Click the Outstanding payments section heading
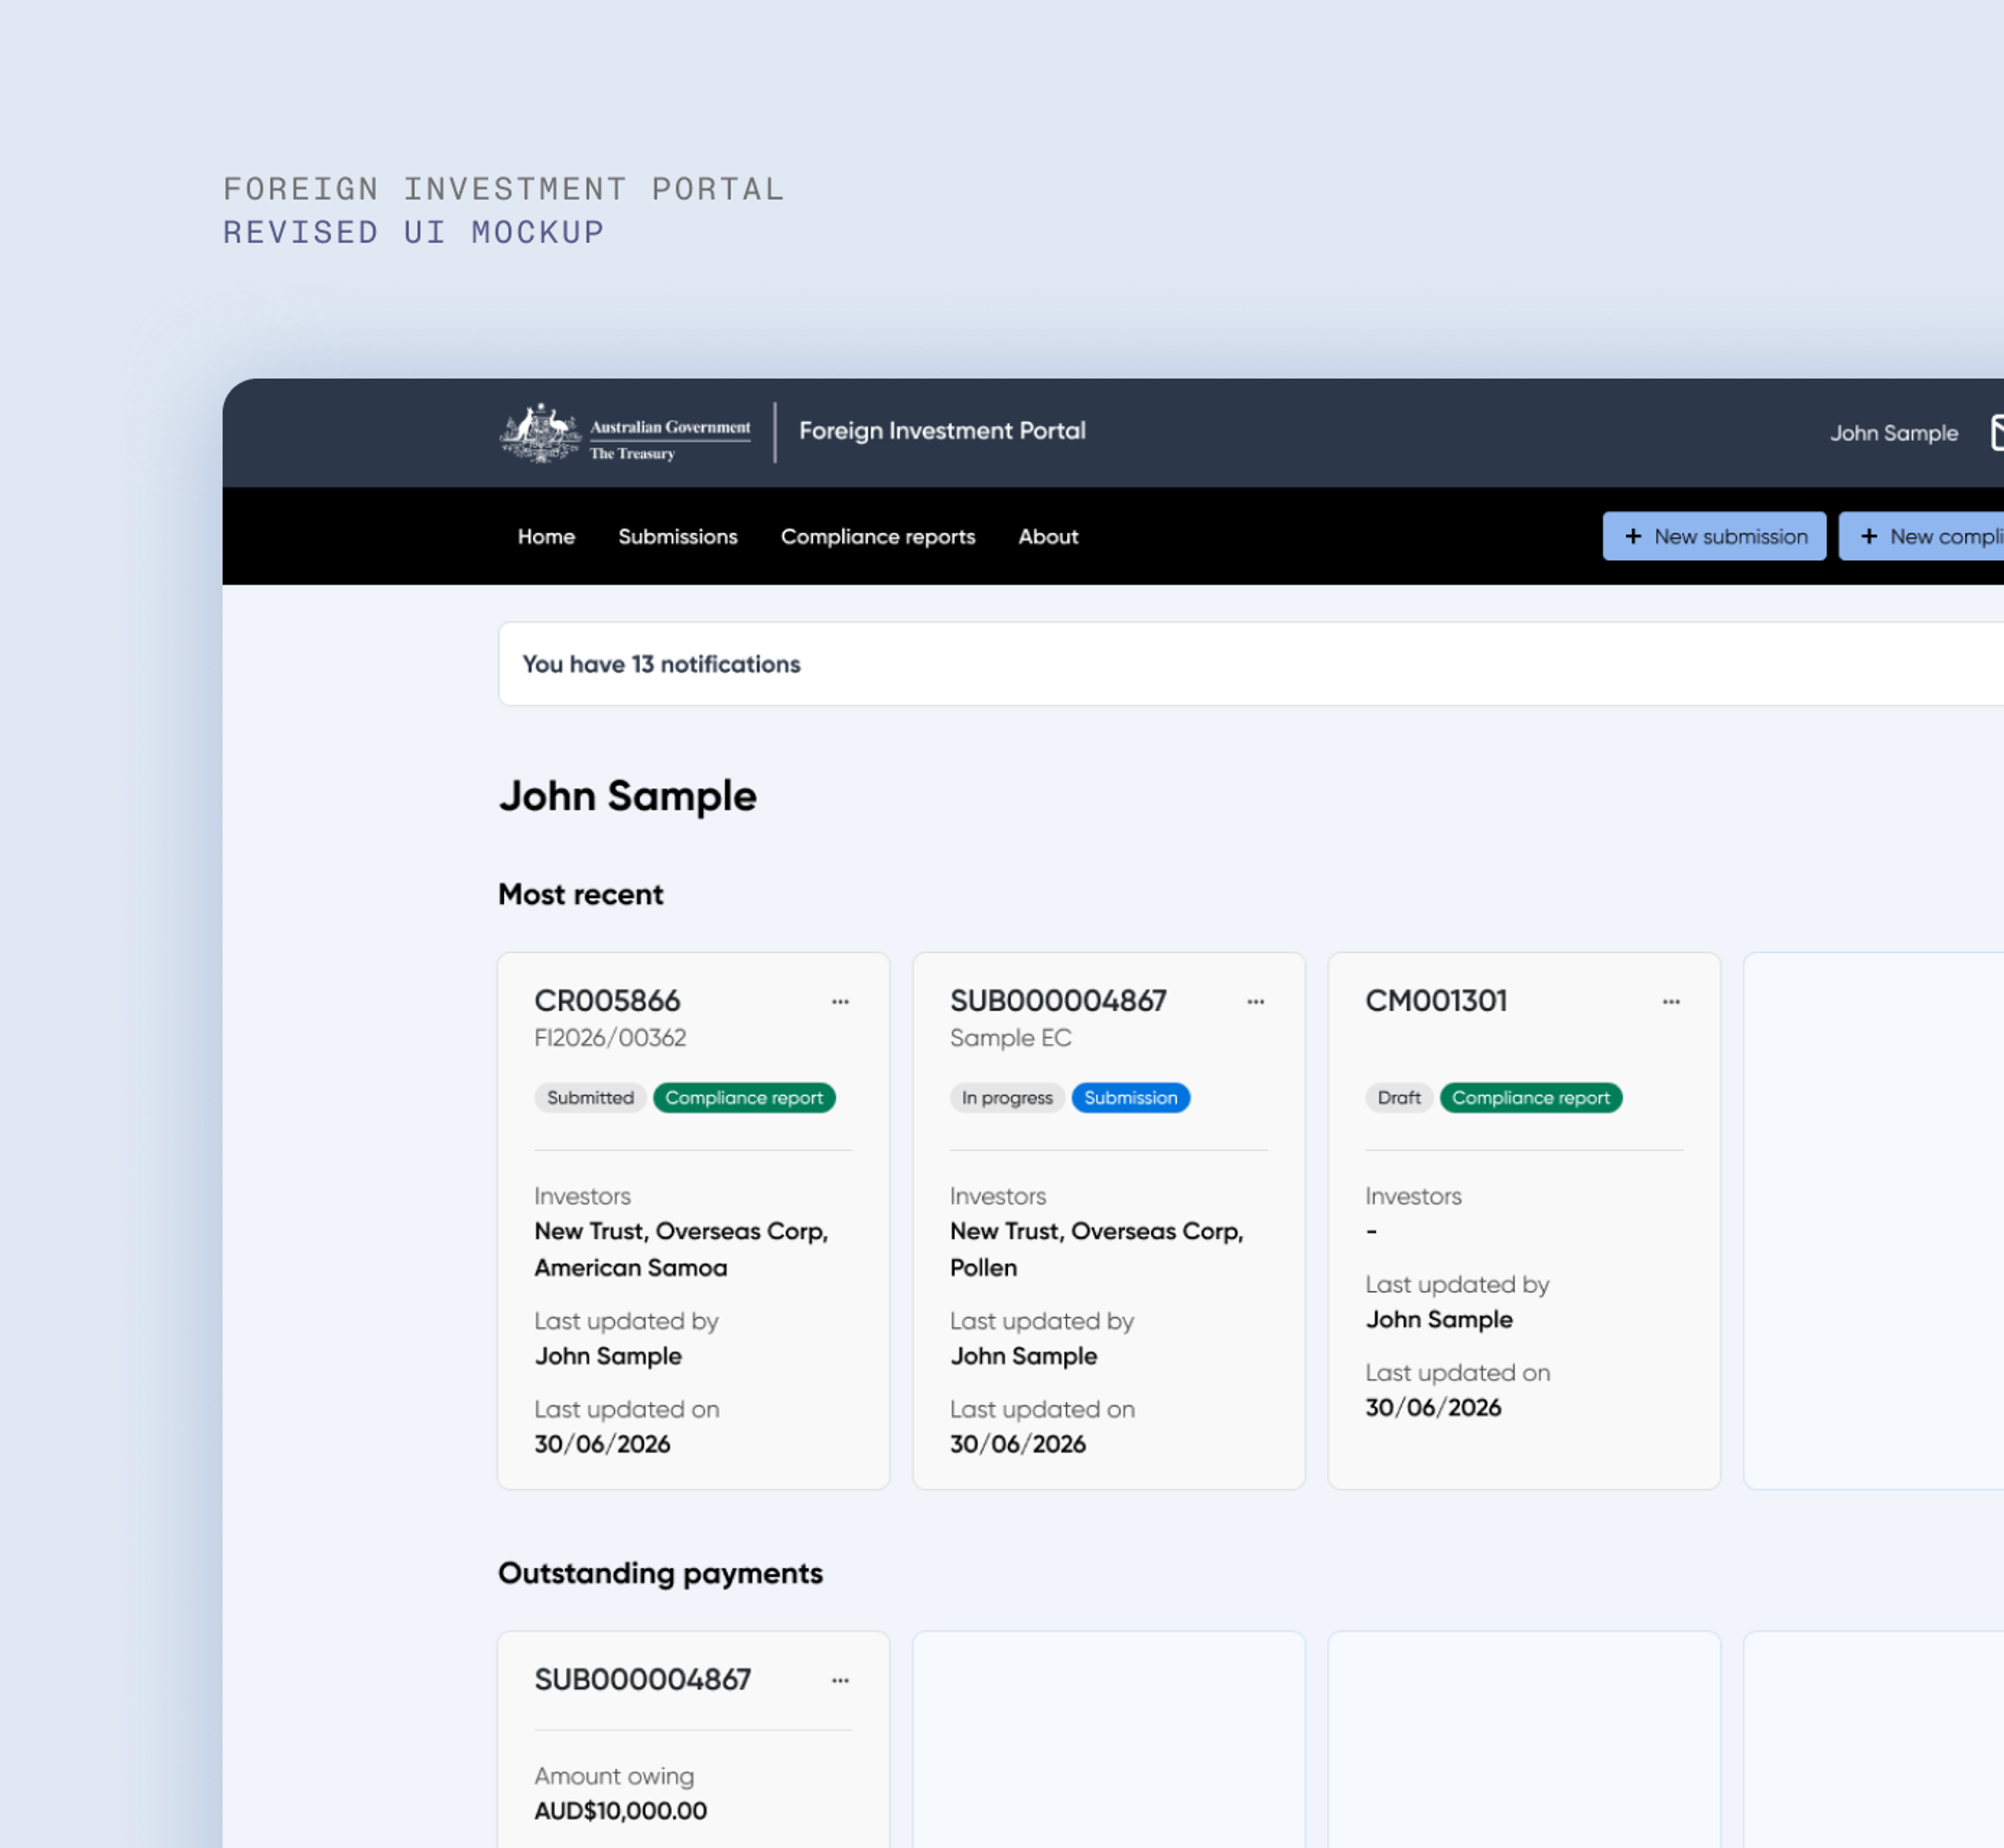Image resolution: width=2004 pixels, height=1848 pixels. [660, 1574]
